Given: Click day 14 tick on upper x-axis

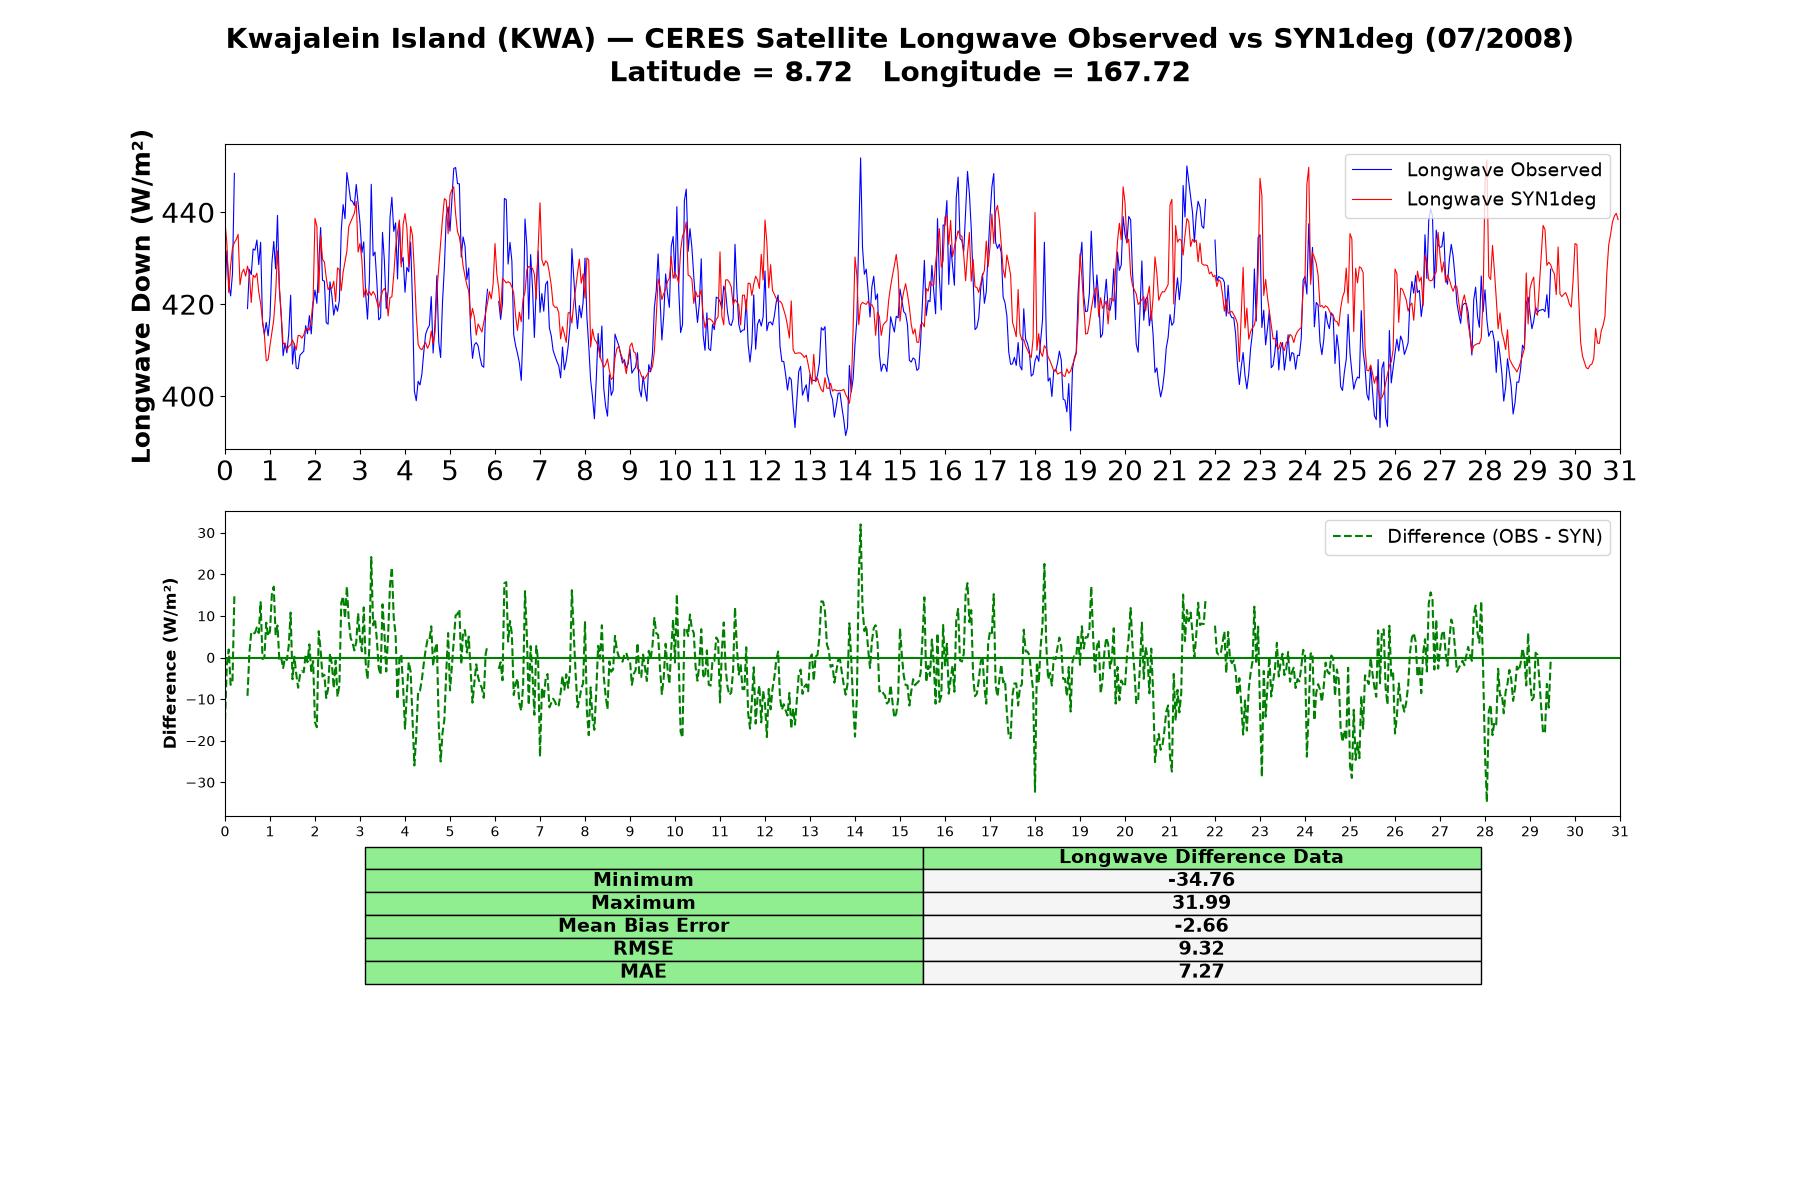Looking at the screenshot, I should click(854, 471).
